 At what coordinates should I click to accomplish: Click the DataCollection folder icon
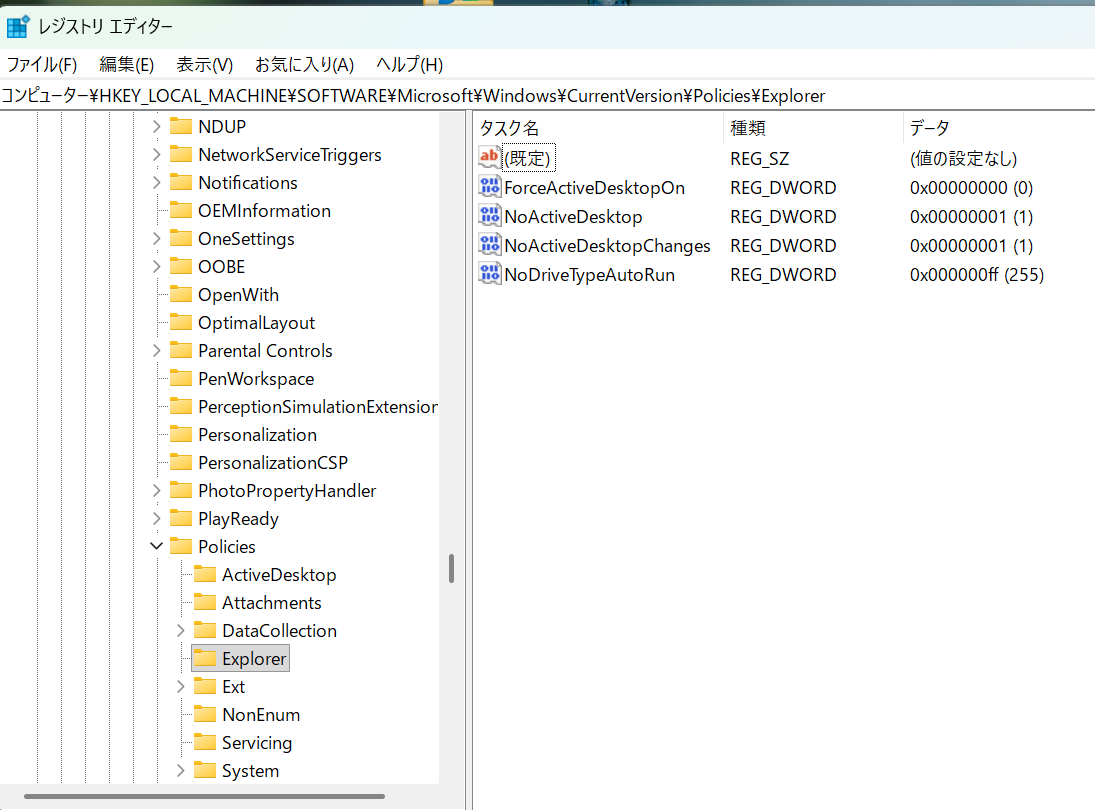[x=205, y=630]
